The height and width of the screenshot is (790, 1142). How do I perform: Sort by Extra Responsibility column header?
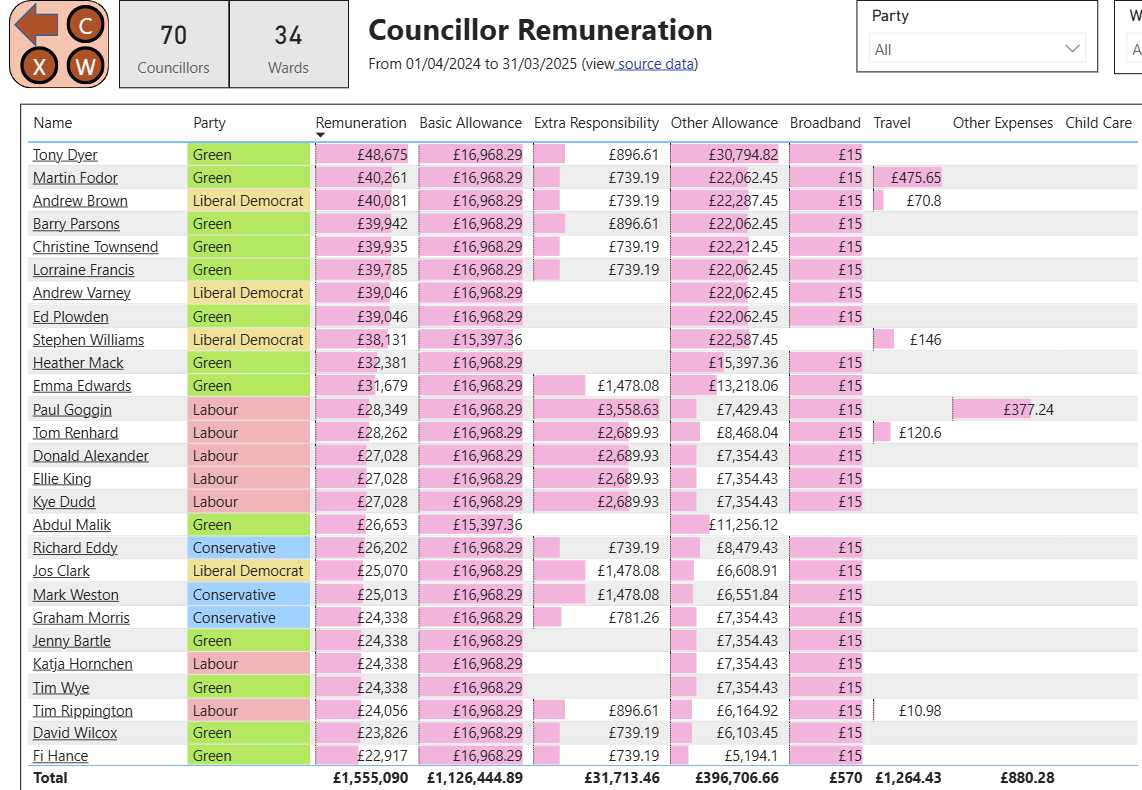click(x=596, y=123)
